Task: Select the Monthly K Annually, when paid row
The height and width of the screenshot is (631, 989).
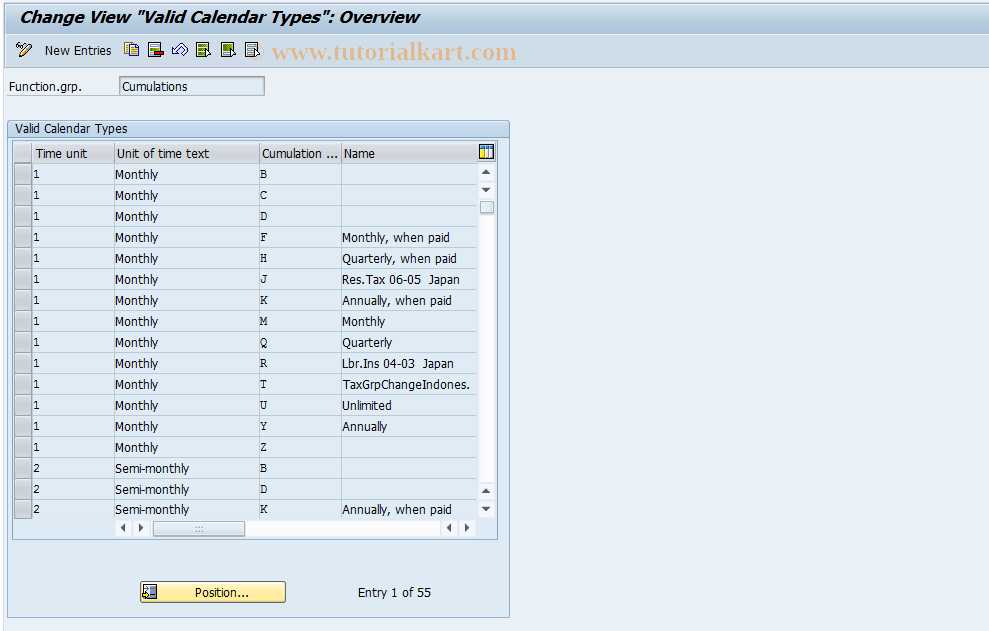Action: click(23, 300)
